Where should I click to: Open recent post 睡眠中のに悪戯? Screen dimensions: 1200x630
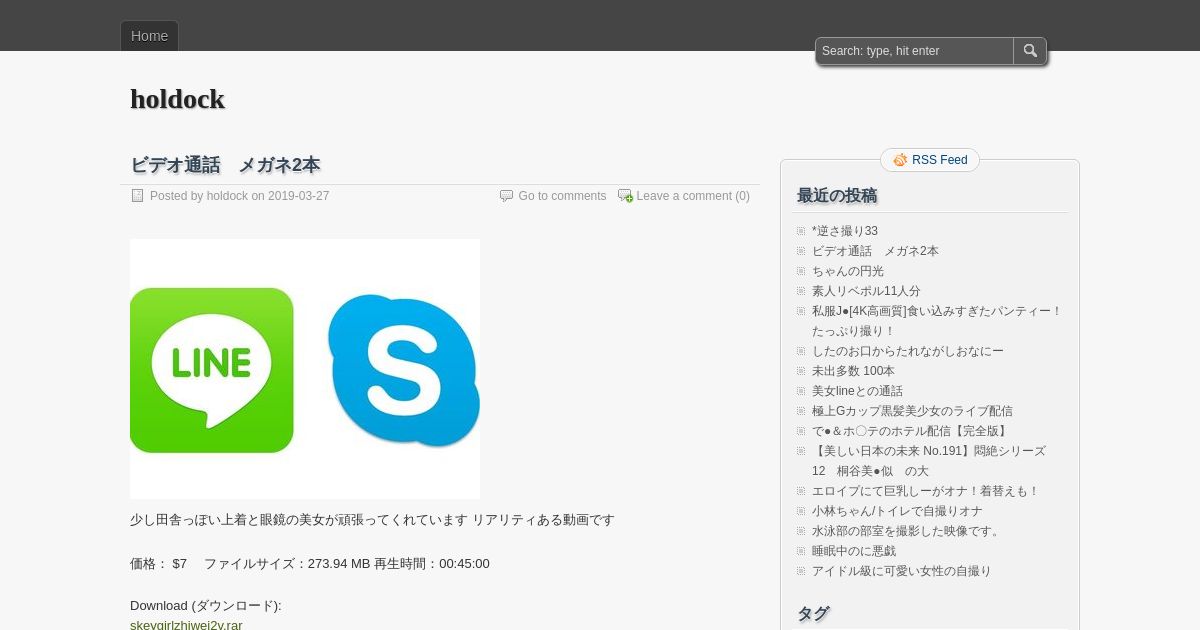click(x=854, y=551)
